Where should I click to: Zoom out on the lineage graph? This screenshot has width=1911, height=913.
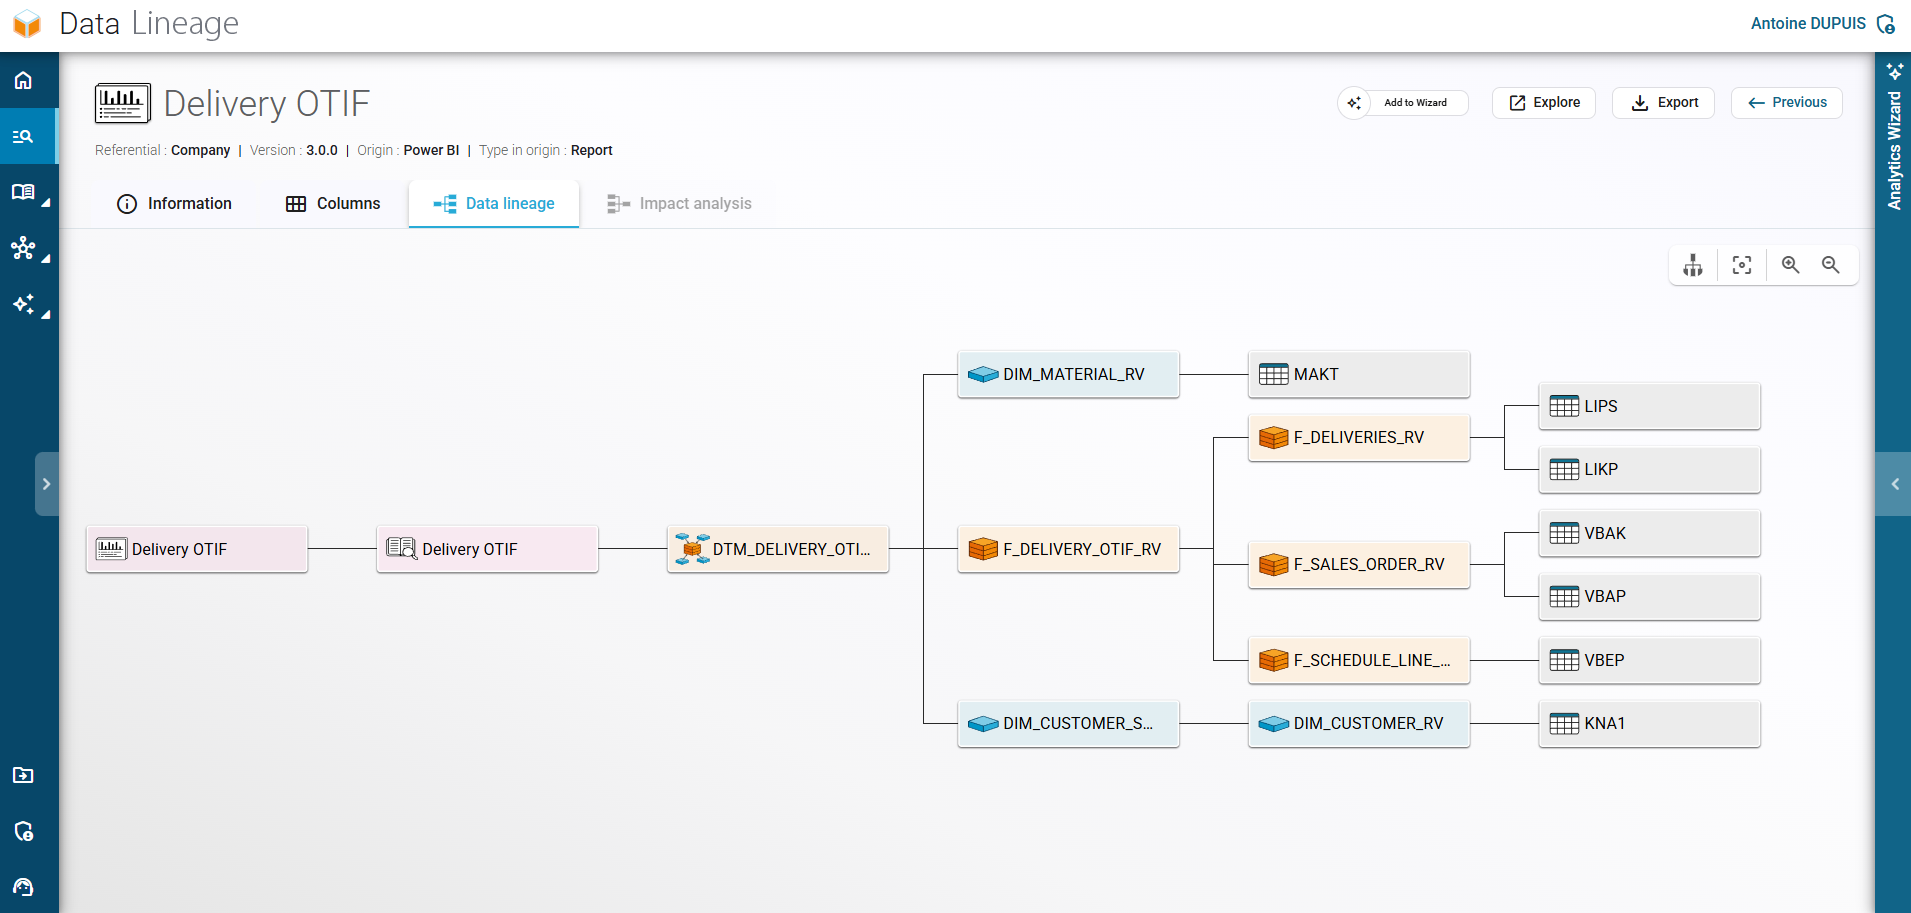coord(1830,265)
